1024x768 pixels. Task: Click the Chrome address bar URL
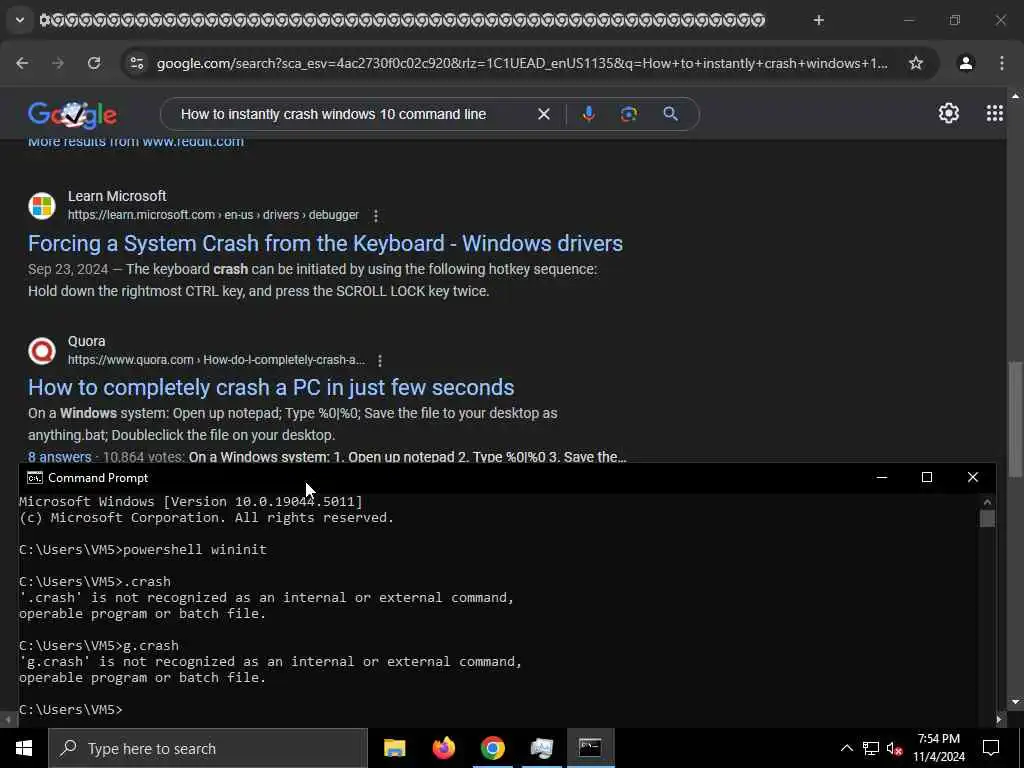click(x=522, y=63)
